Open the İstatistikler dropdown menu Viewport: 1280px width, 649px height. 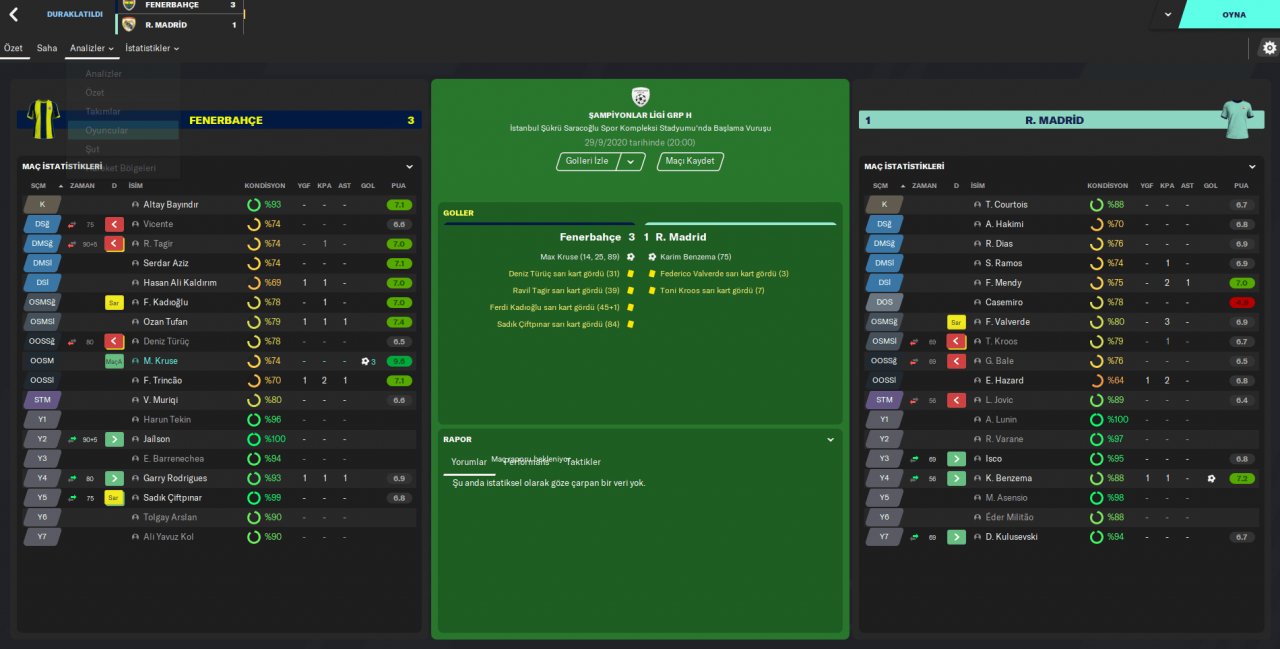coord(152,48)
